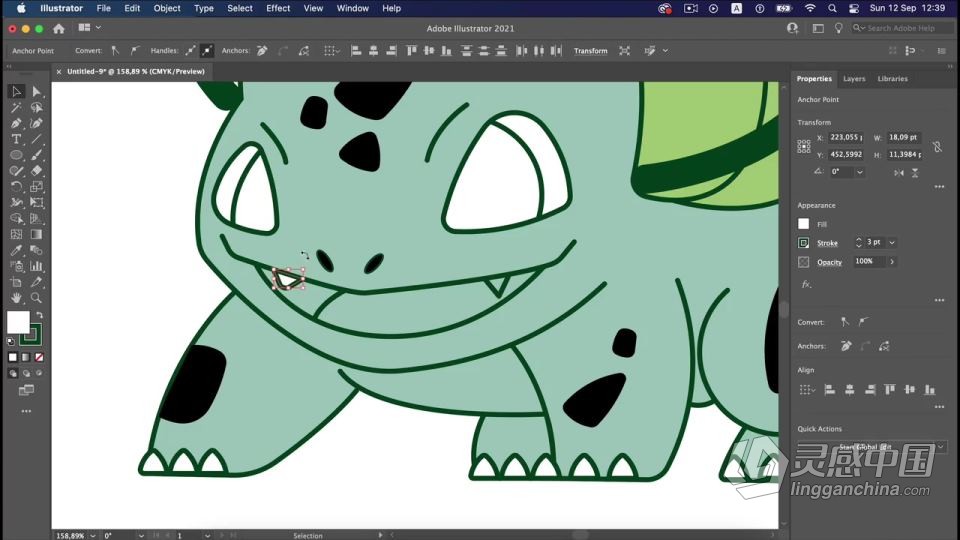
Task: Switch to the Libraries tab
Action: coord(893,79)
